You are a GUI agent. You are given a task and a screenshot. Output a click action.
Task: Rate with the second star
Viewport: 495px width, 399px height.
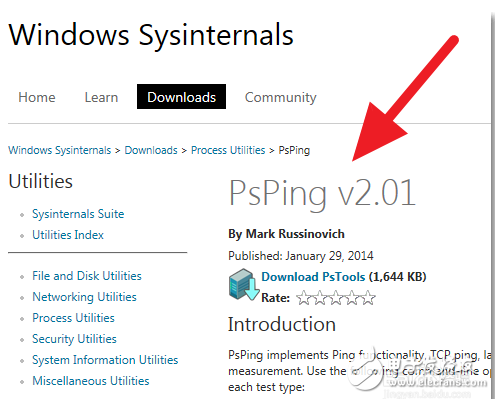320,298
